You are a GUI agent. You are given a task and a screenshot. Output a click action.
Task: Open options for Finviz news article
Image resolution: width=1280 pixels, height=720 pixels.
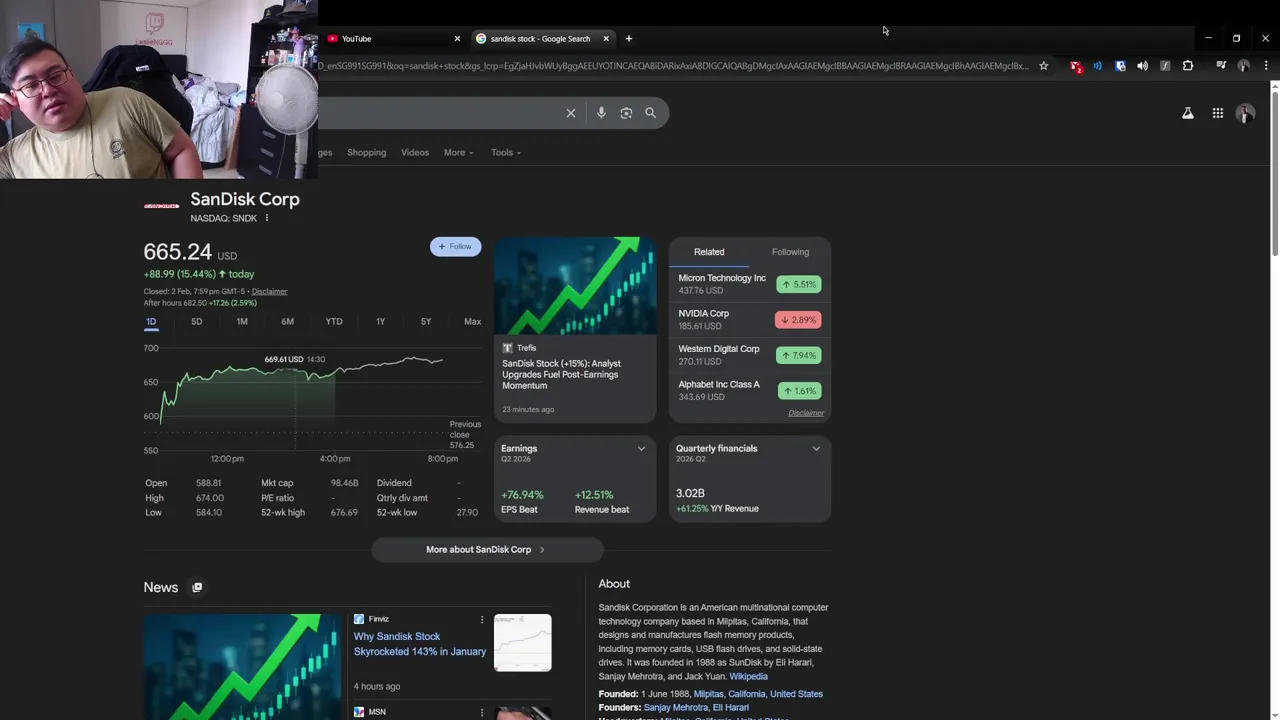coord(482,620)
